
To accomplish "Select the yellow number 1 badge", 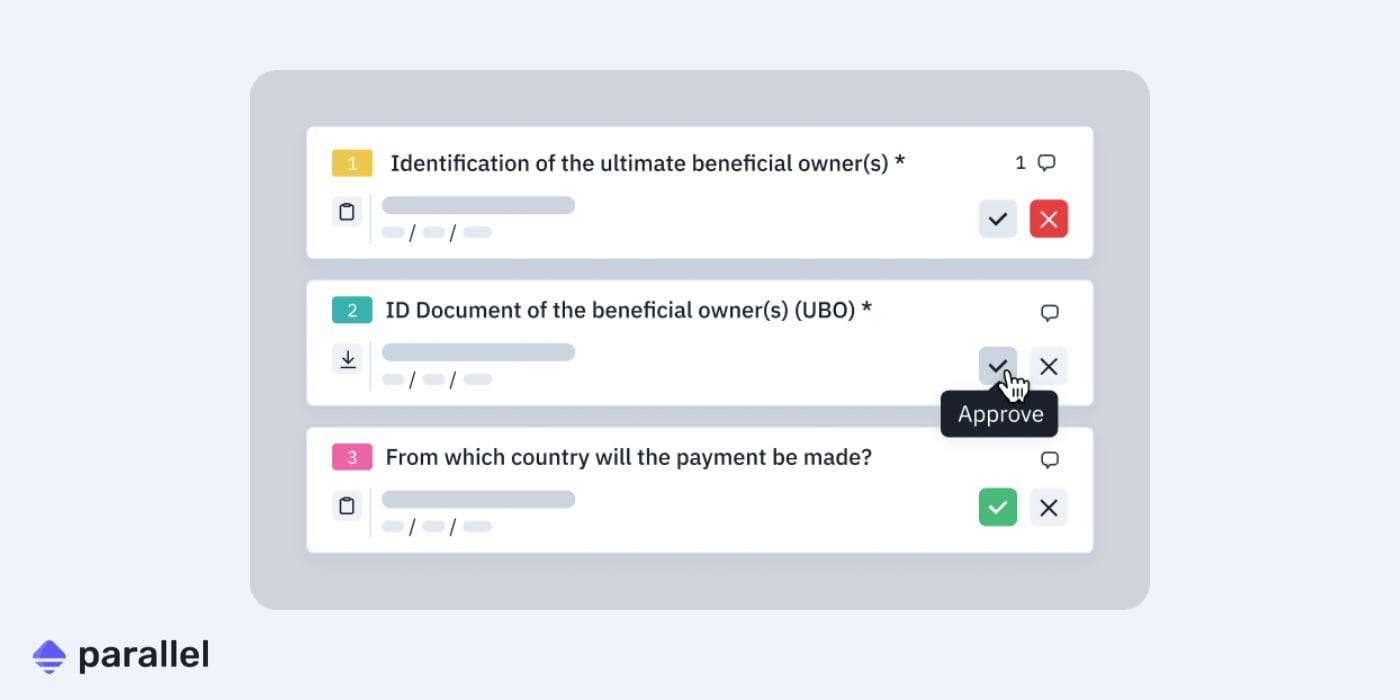I will 351,162.
